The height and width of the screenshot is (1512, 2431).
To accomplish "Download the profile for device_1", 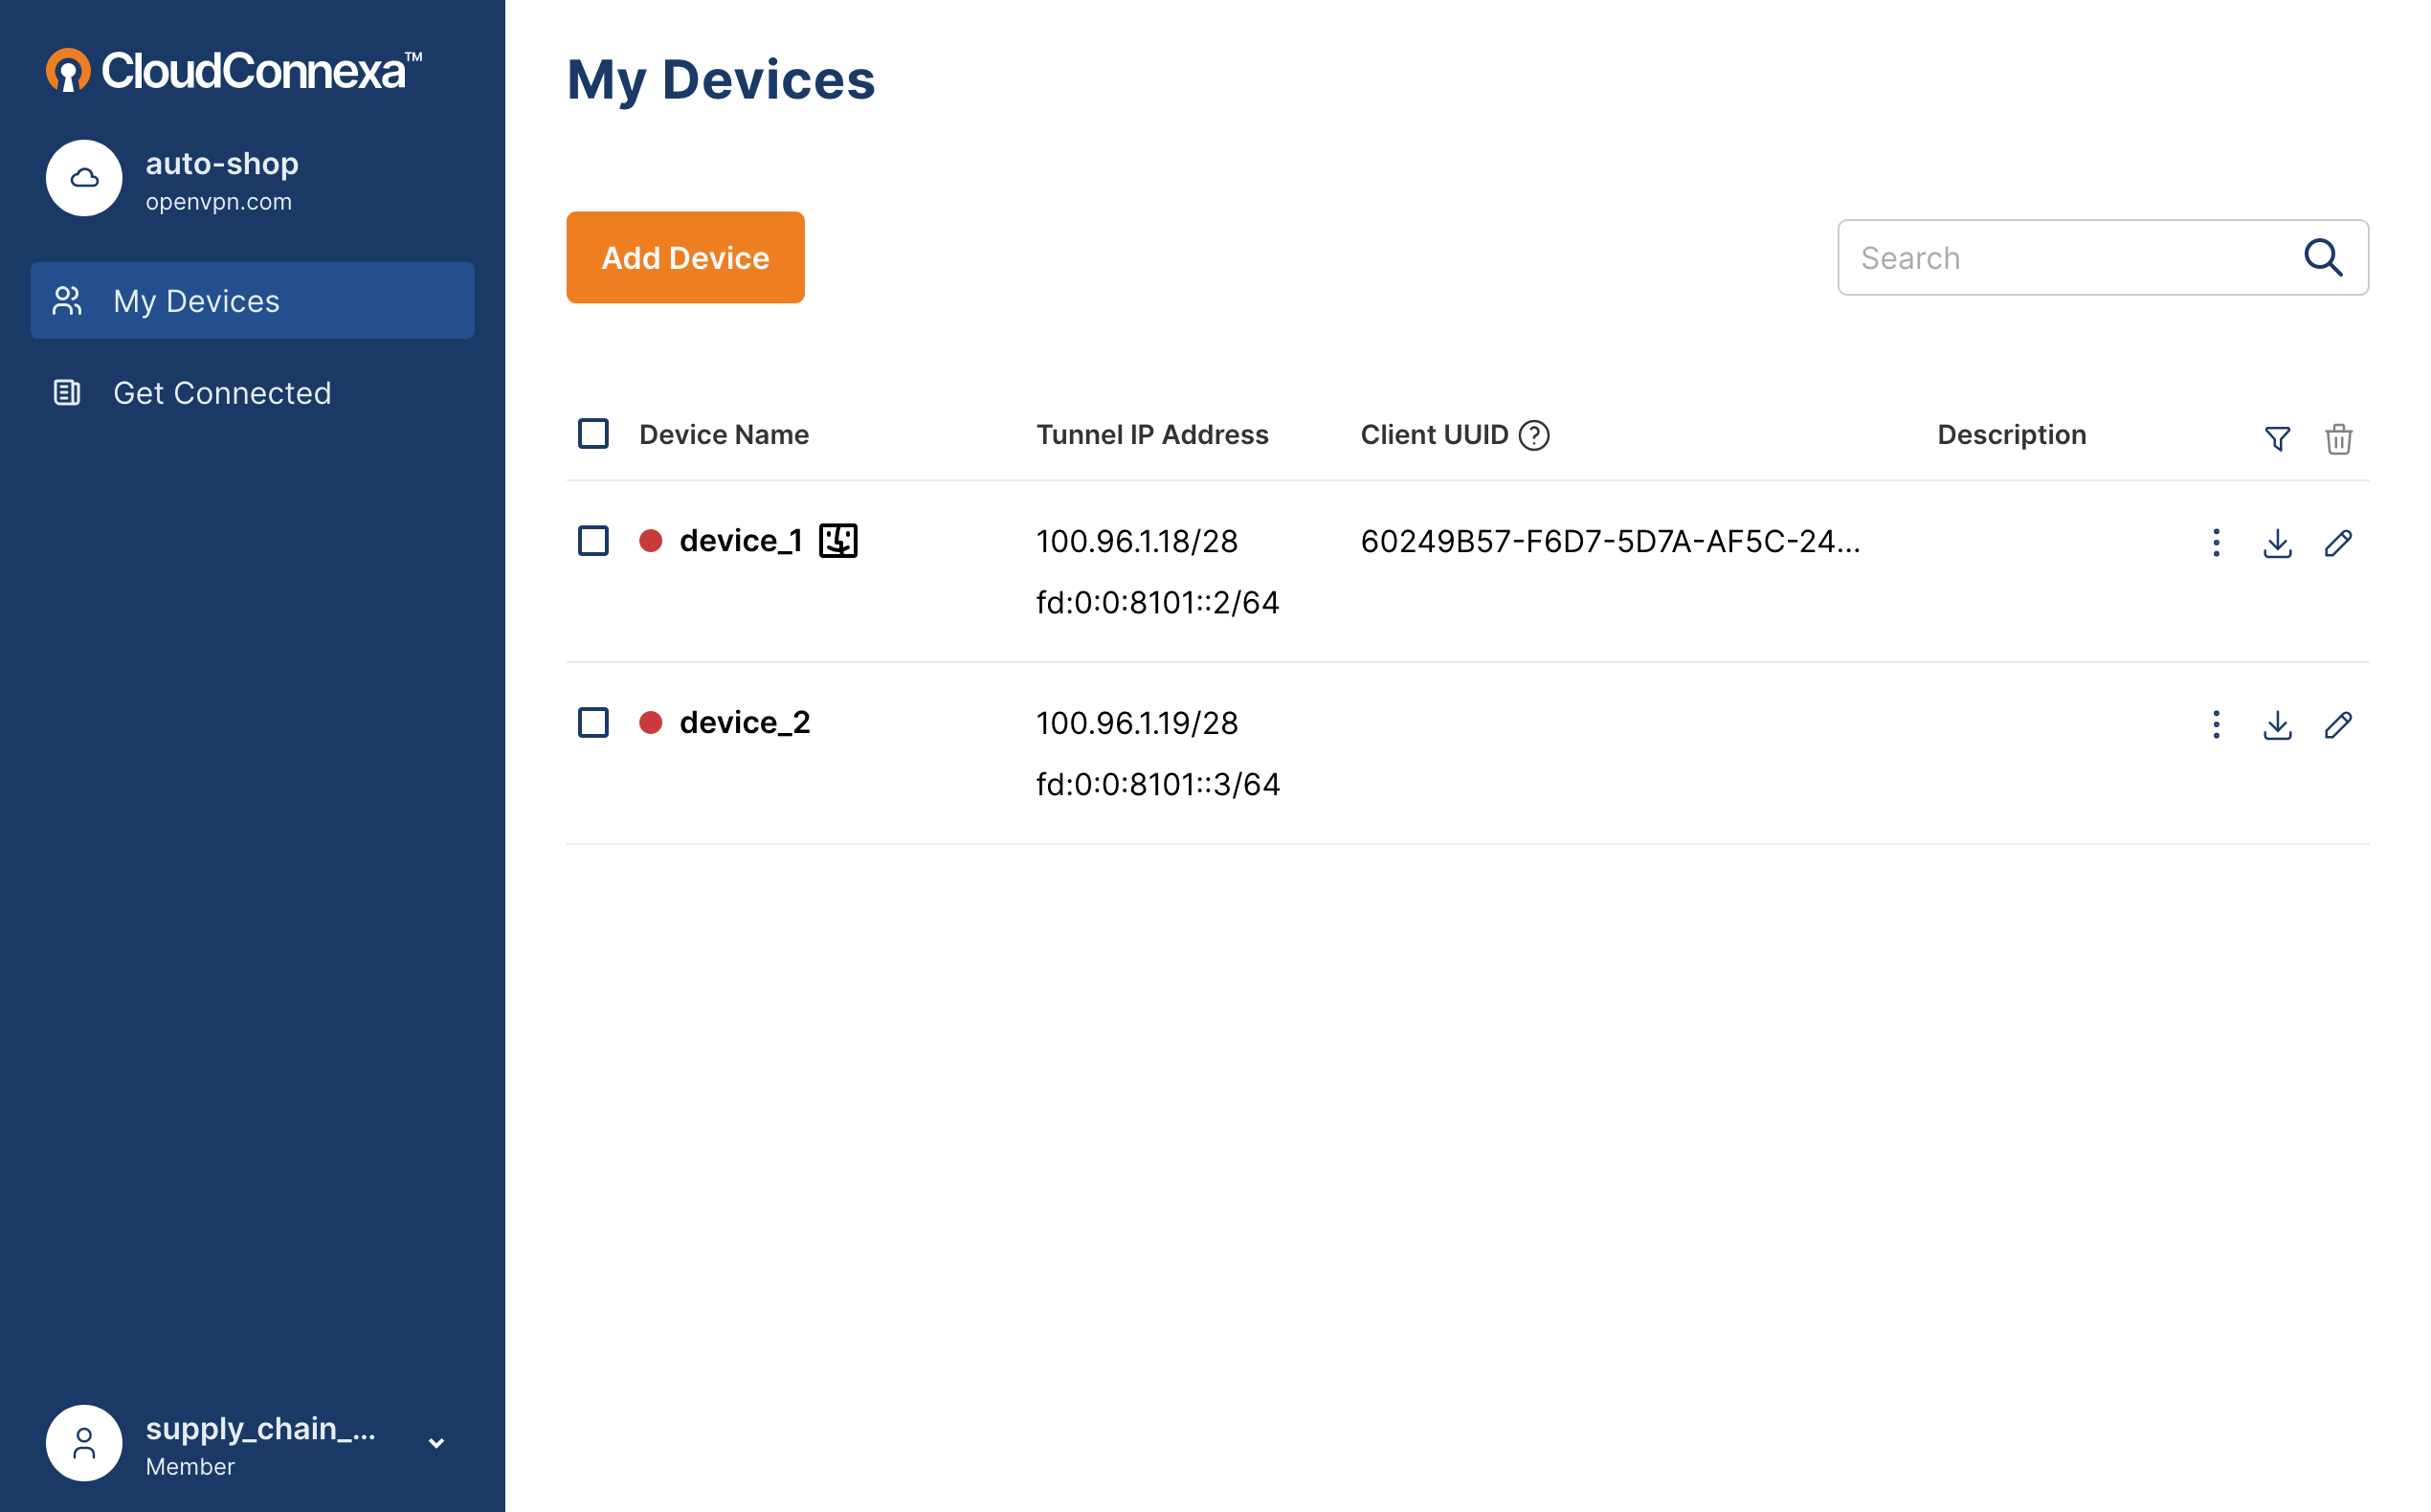I will [x=2277, y=543].
